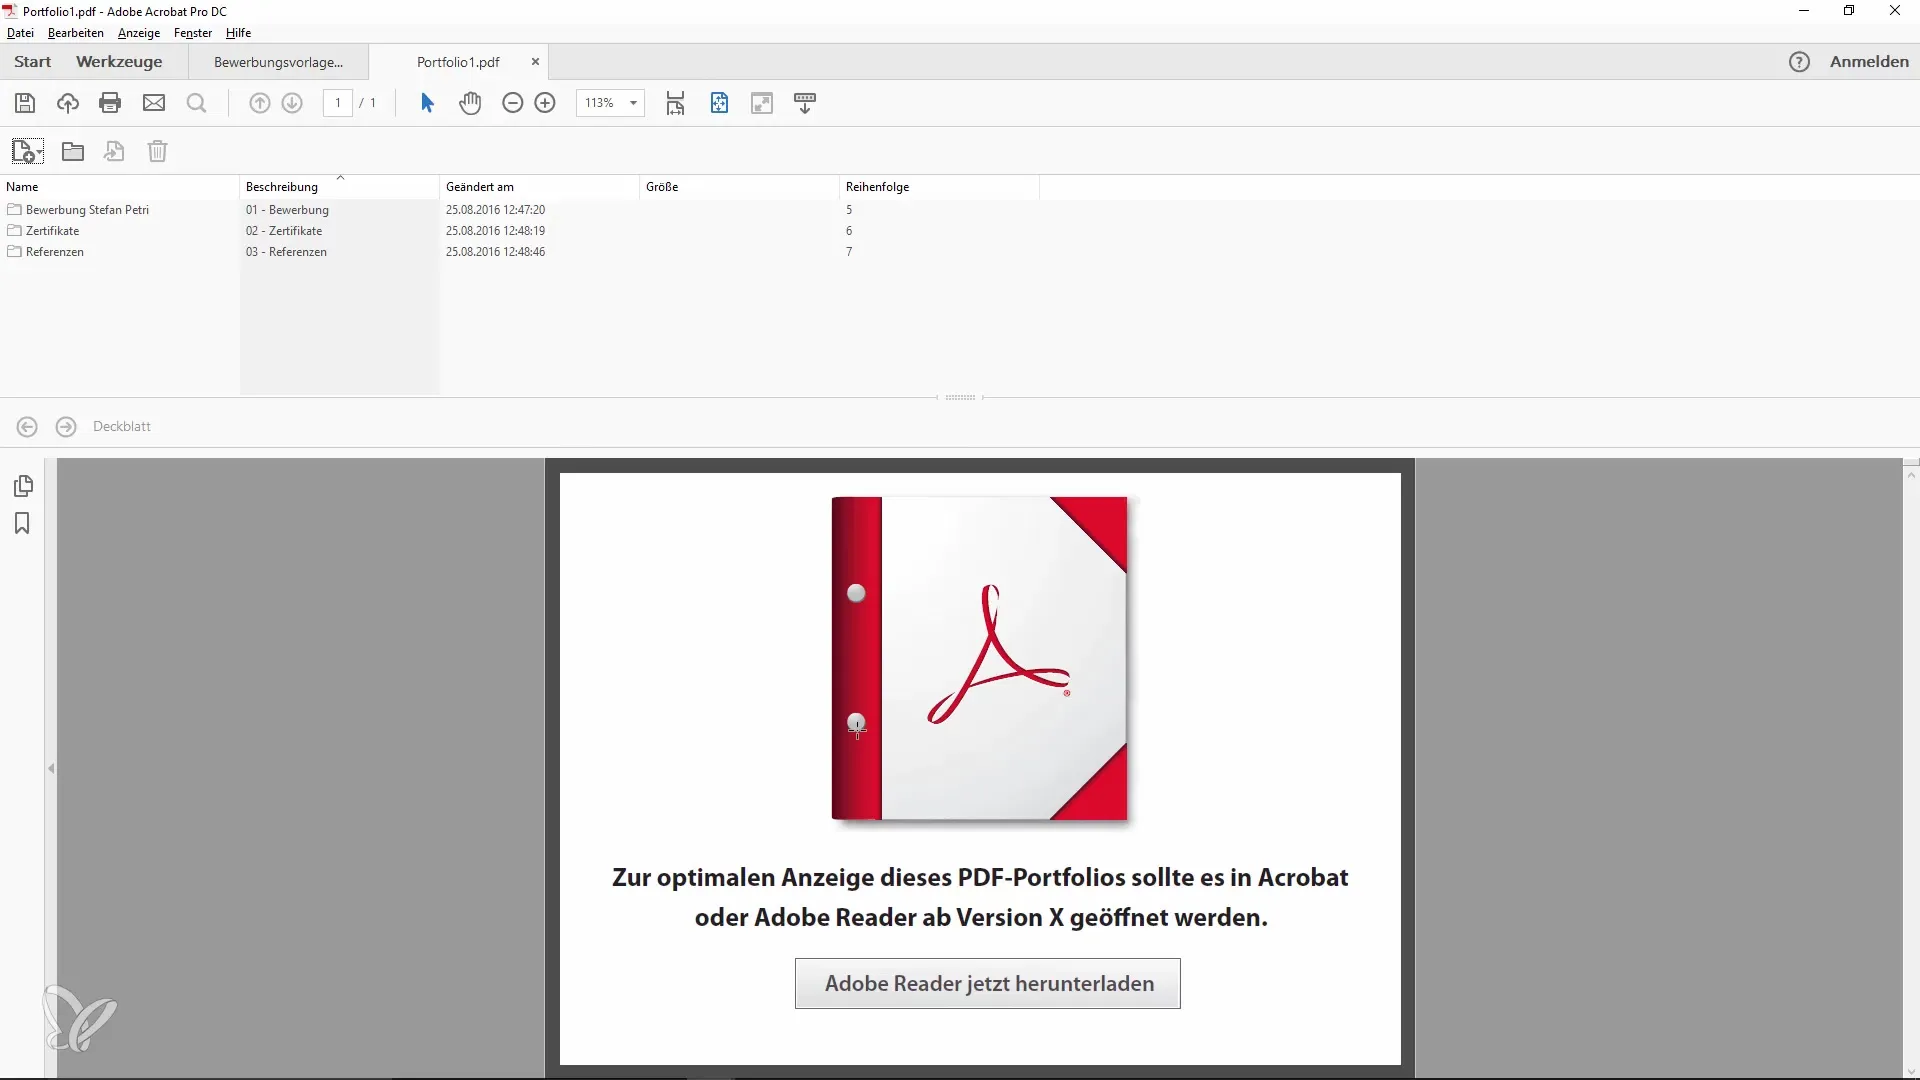Screen dimensions: 1920x1080
Task: Click the read mode toolbar icon
Action: [805, 103]
